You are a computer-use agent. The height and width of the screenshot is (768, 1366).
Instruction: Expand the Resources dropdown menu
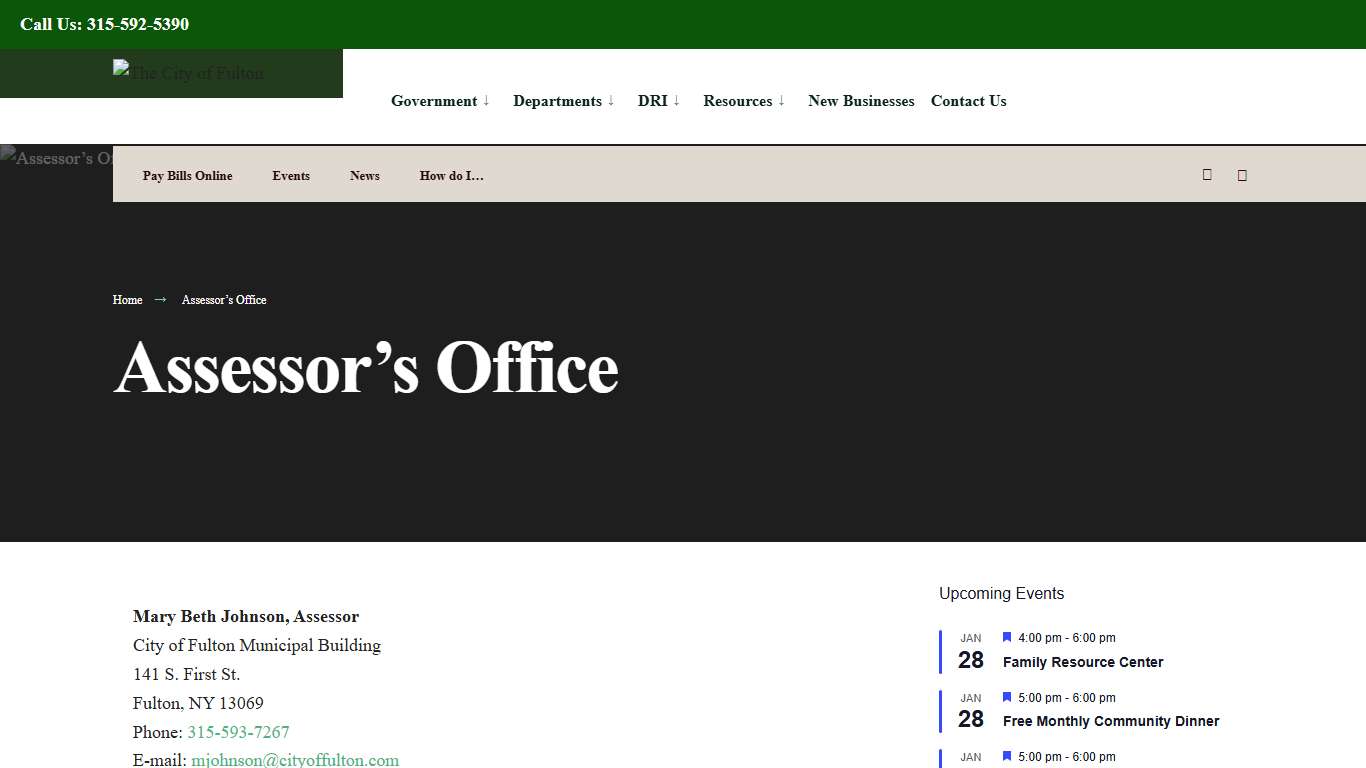[x=738, y=100]
